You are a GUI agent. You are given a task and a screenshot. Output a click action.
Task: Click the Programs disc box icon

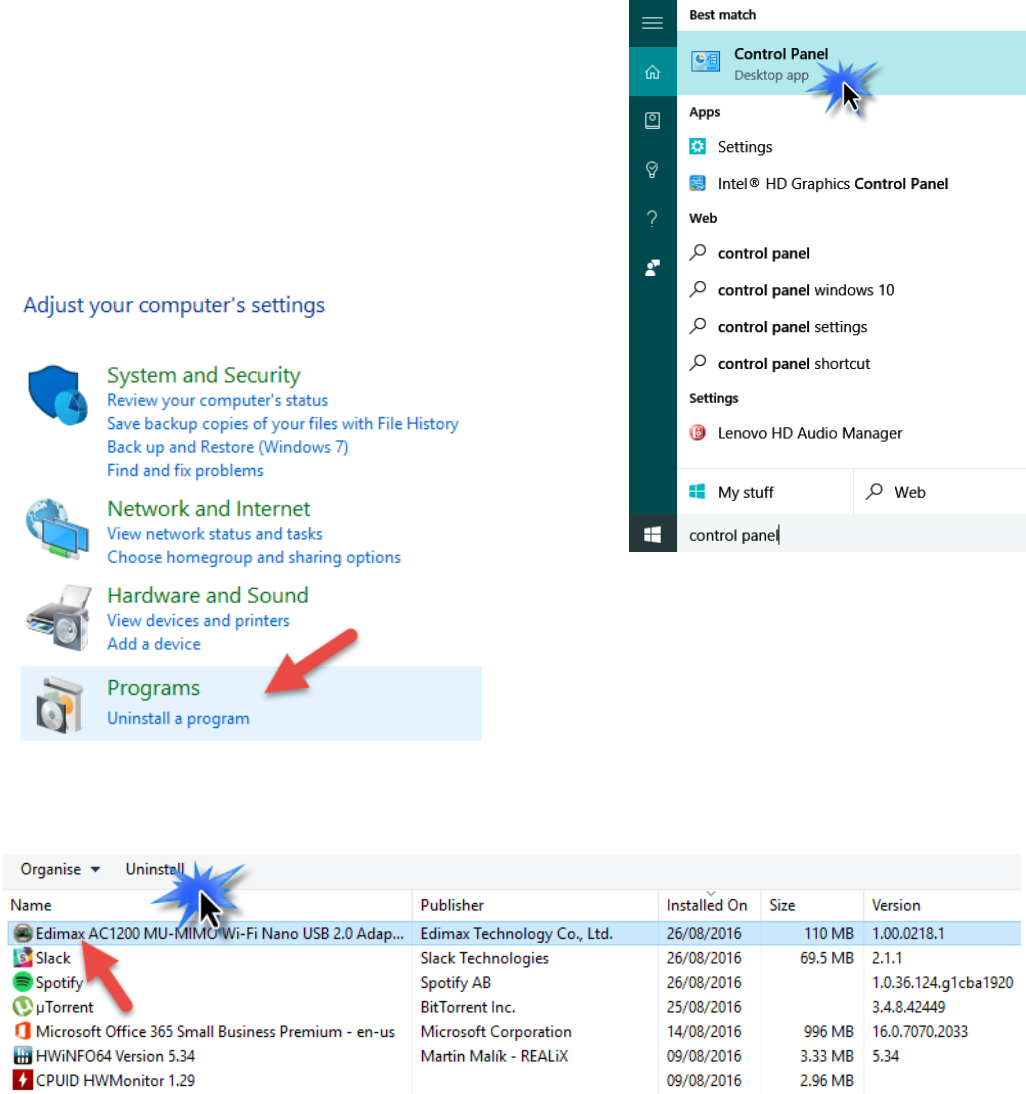point(59,705)
